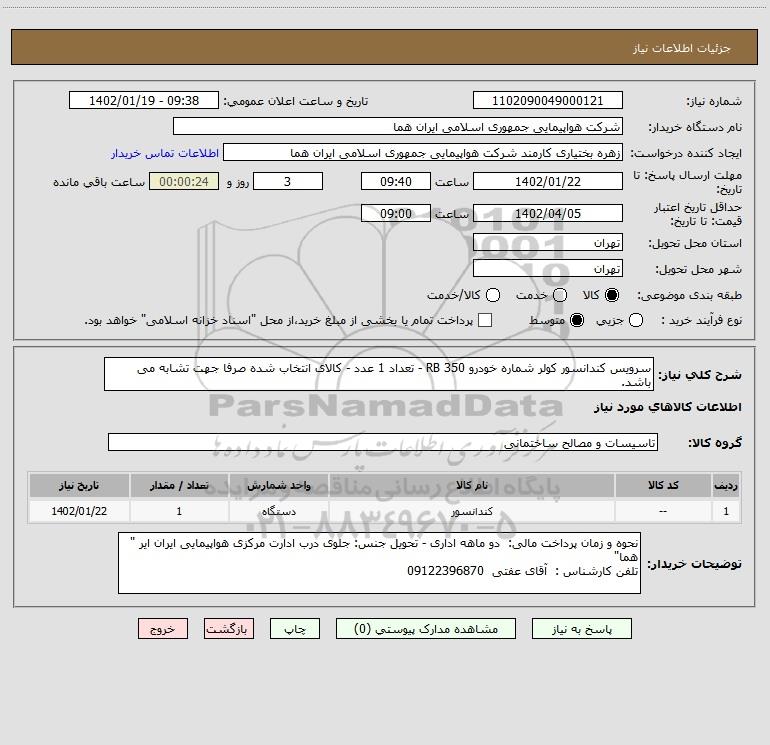Click the نام دستگاه خریدار field
The width and height of the screenshot is (770, 745).
tap(398, 127)
